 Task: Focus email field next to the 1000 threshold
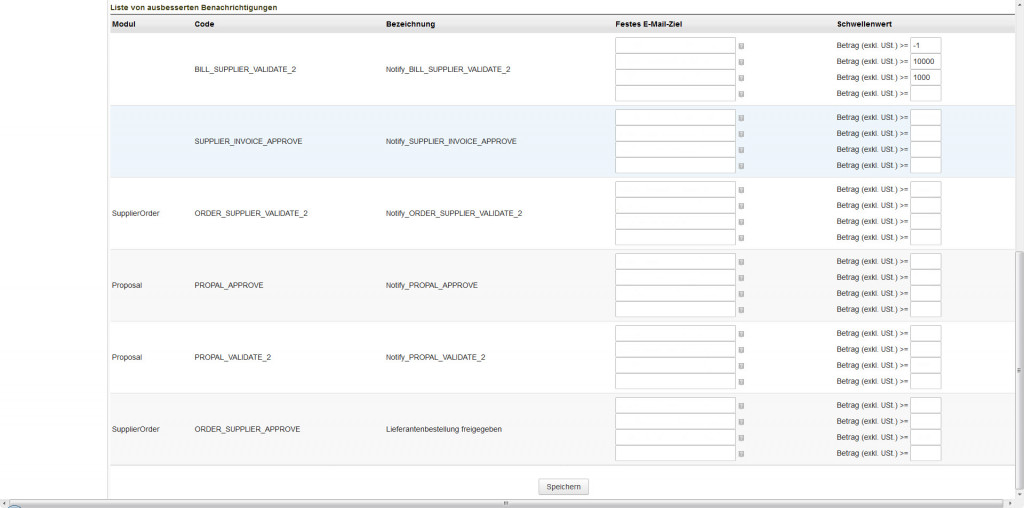click(675, 78)
